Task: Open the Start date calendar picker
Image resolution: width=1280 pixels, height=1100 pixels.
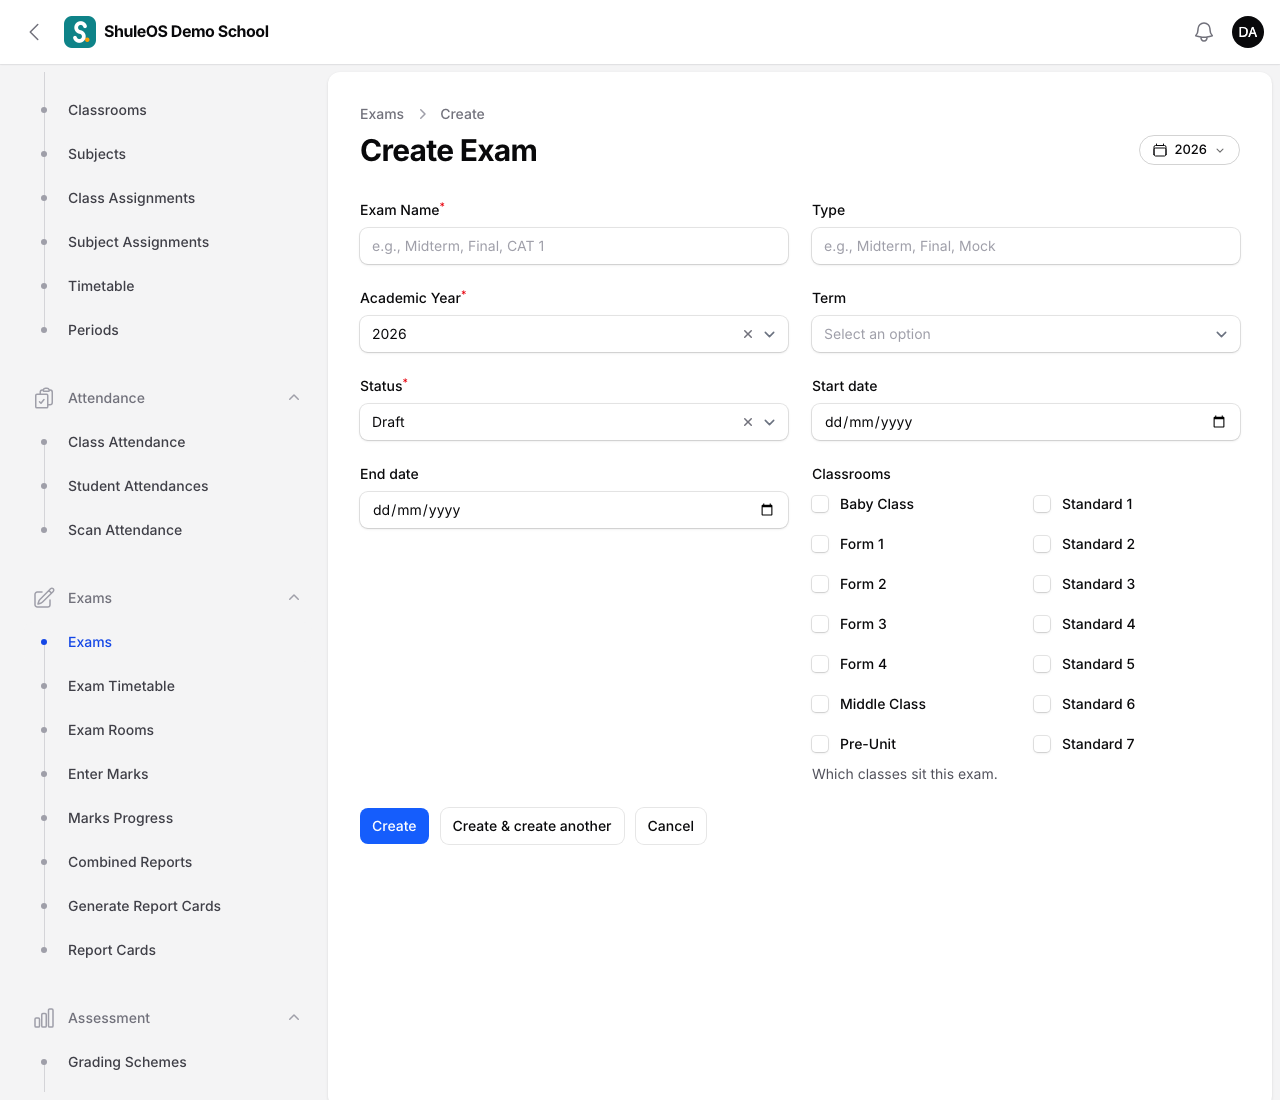Action: [x=1219, y=422]
